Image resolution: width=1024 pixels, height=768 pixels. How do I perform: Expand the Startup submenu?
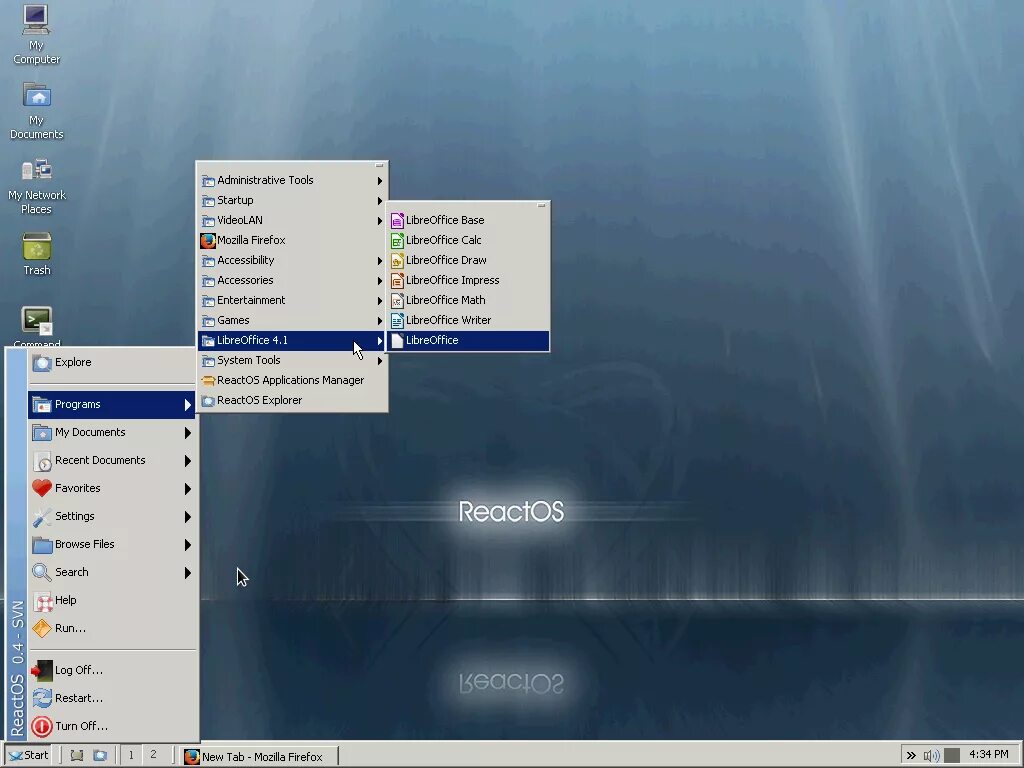292,200
